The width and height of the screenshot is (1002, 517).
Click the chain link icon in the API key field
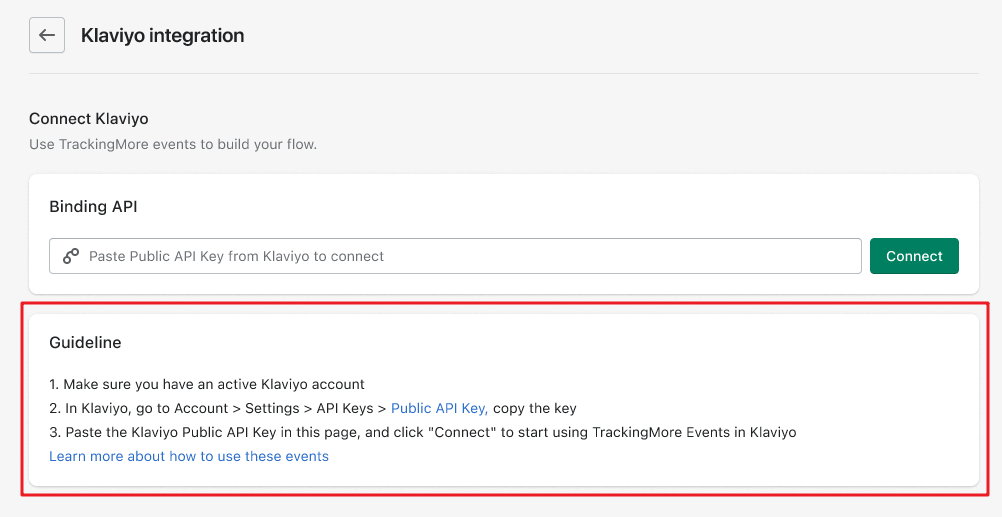71,256
